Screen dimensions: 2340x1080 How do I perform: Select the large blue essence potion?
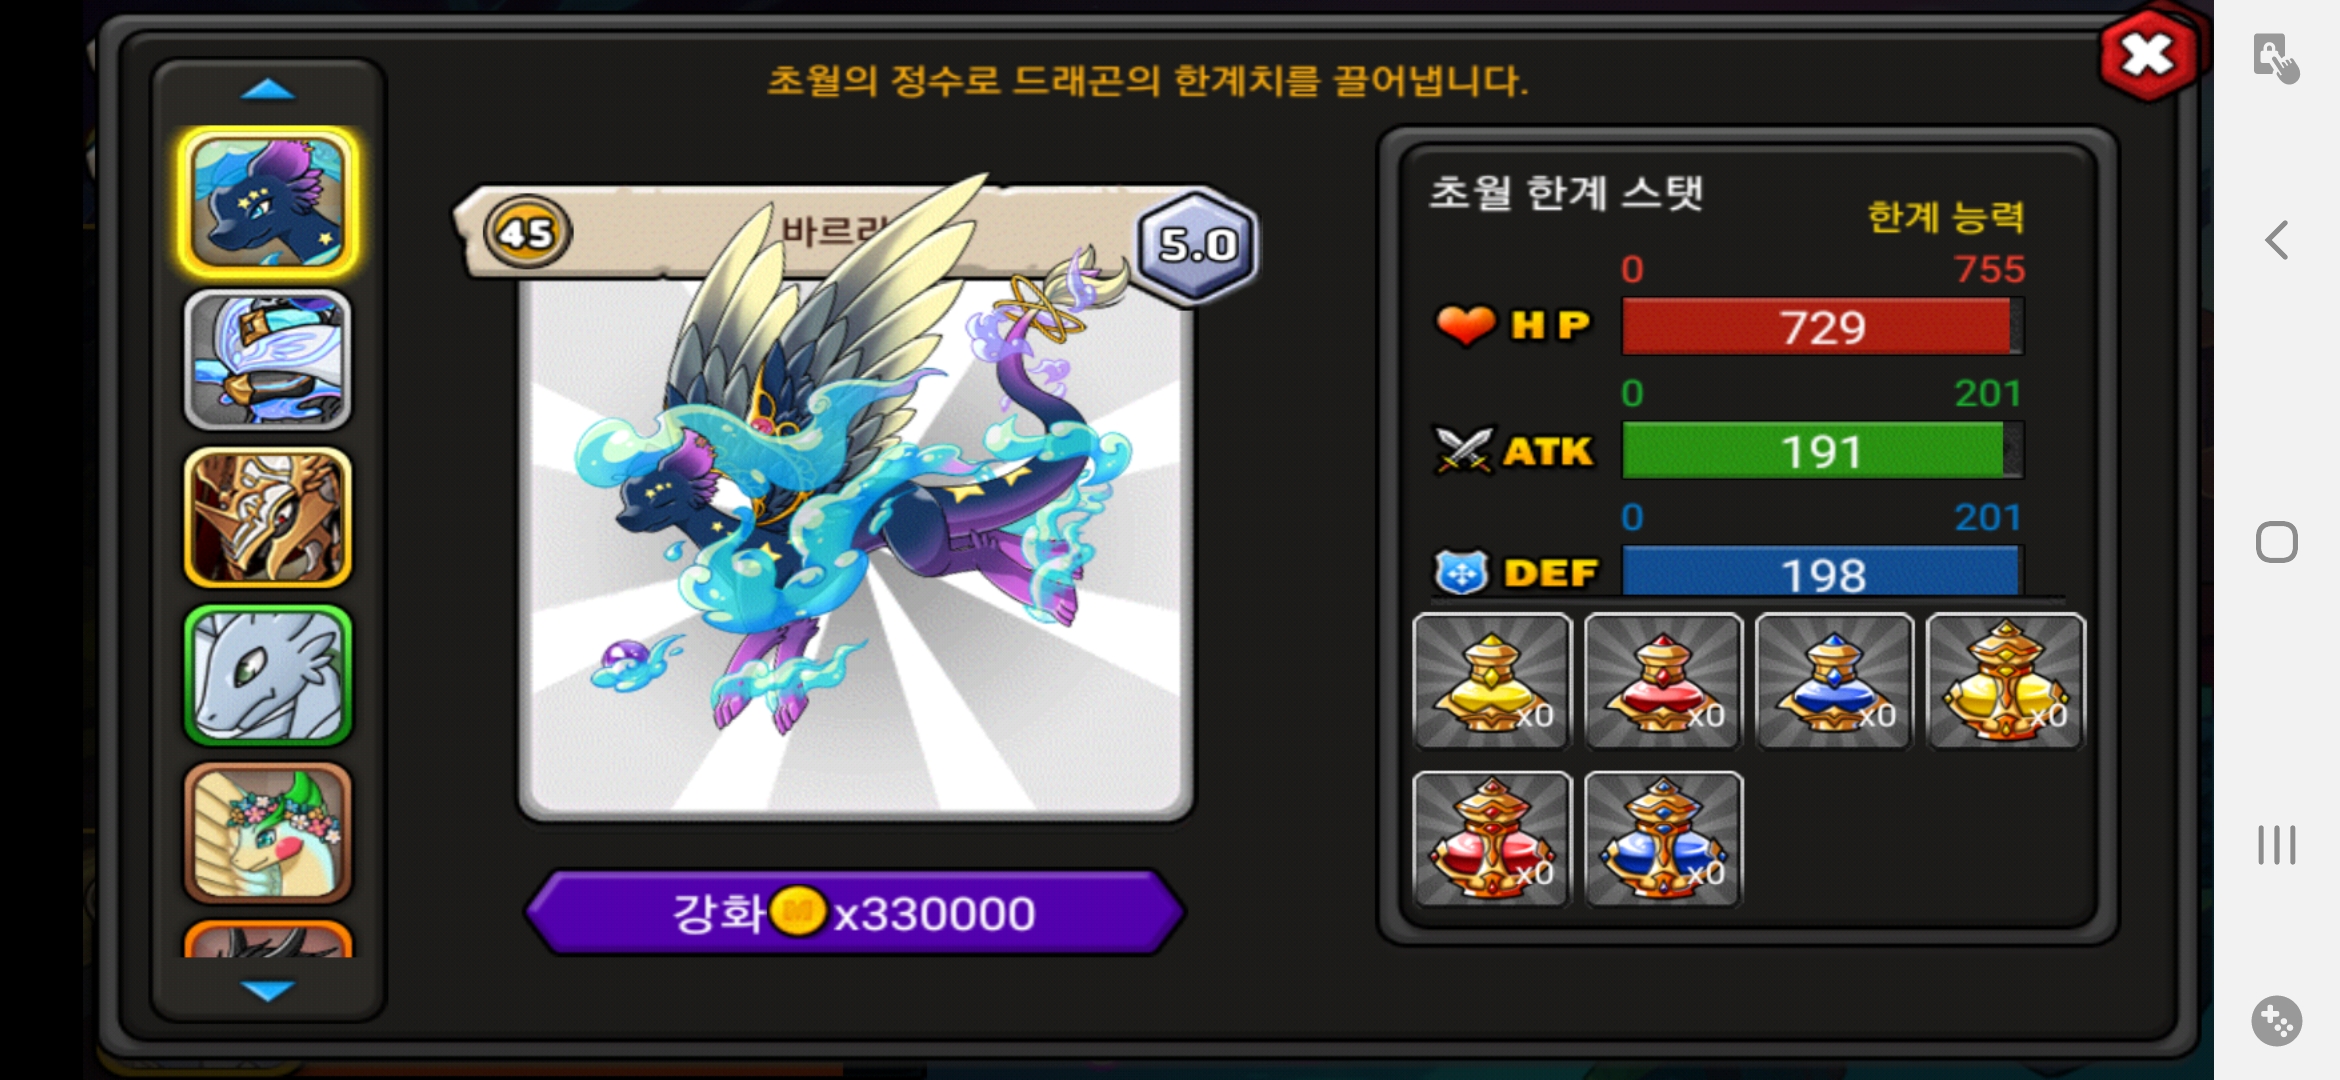point(1664,839)
